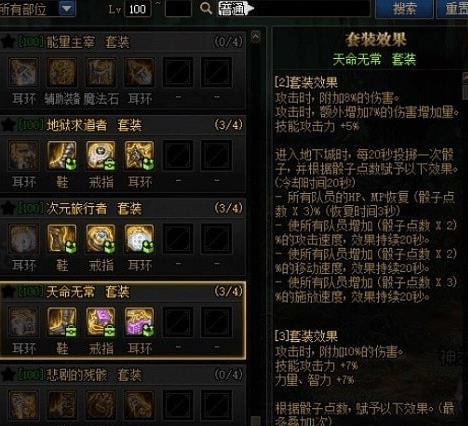Expand the 悲剧的残骸 set entry
Image resolution: width=468 pixels, height=426 pixels.
tap(123, 375)
